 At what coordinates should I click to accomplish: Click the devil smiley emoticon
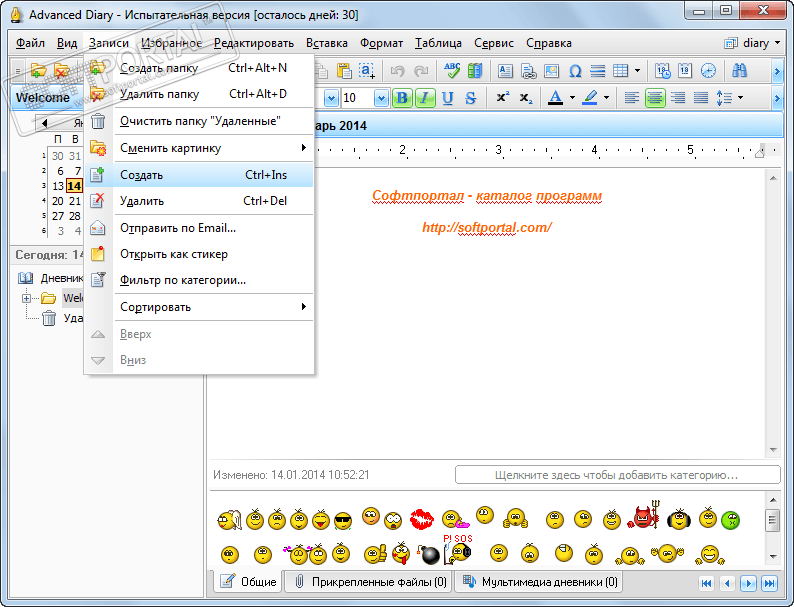click(644, 516)
